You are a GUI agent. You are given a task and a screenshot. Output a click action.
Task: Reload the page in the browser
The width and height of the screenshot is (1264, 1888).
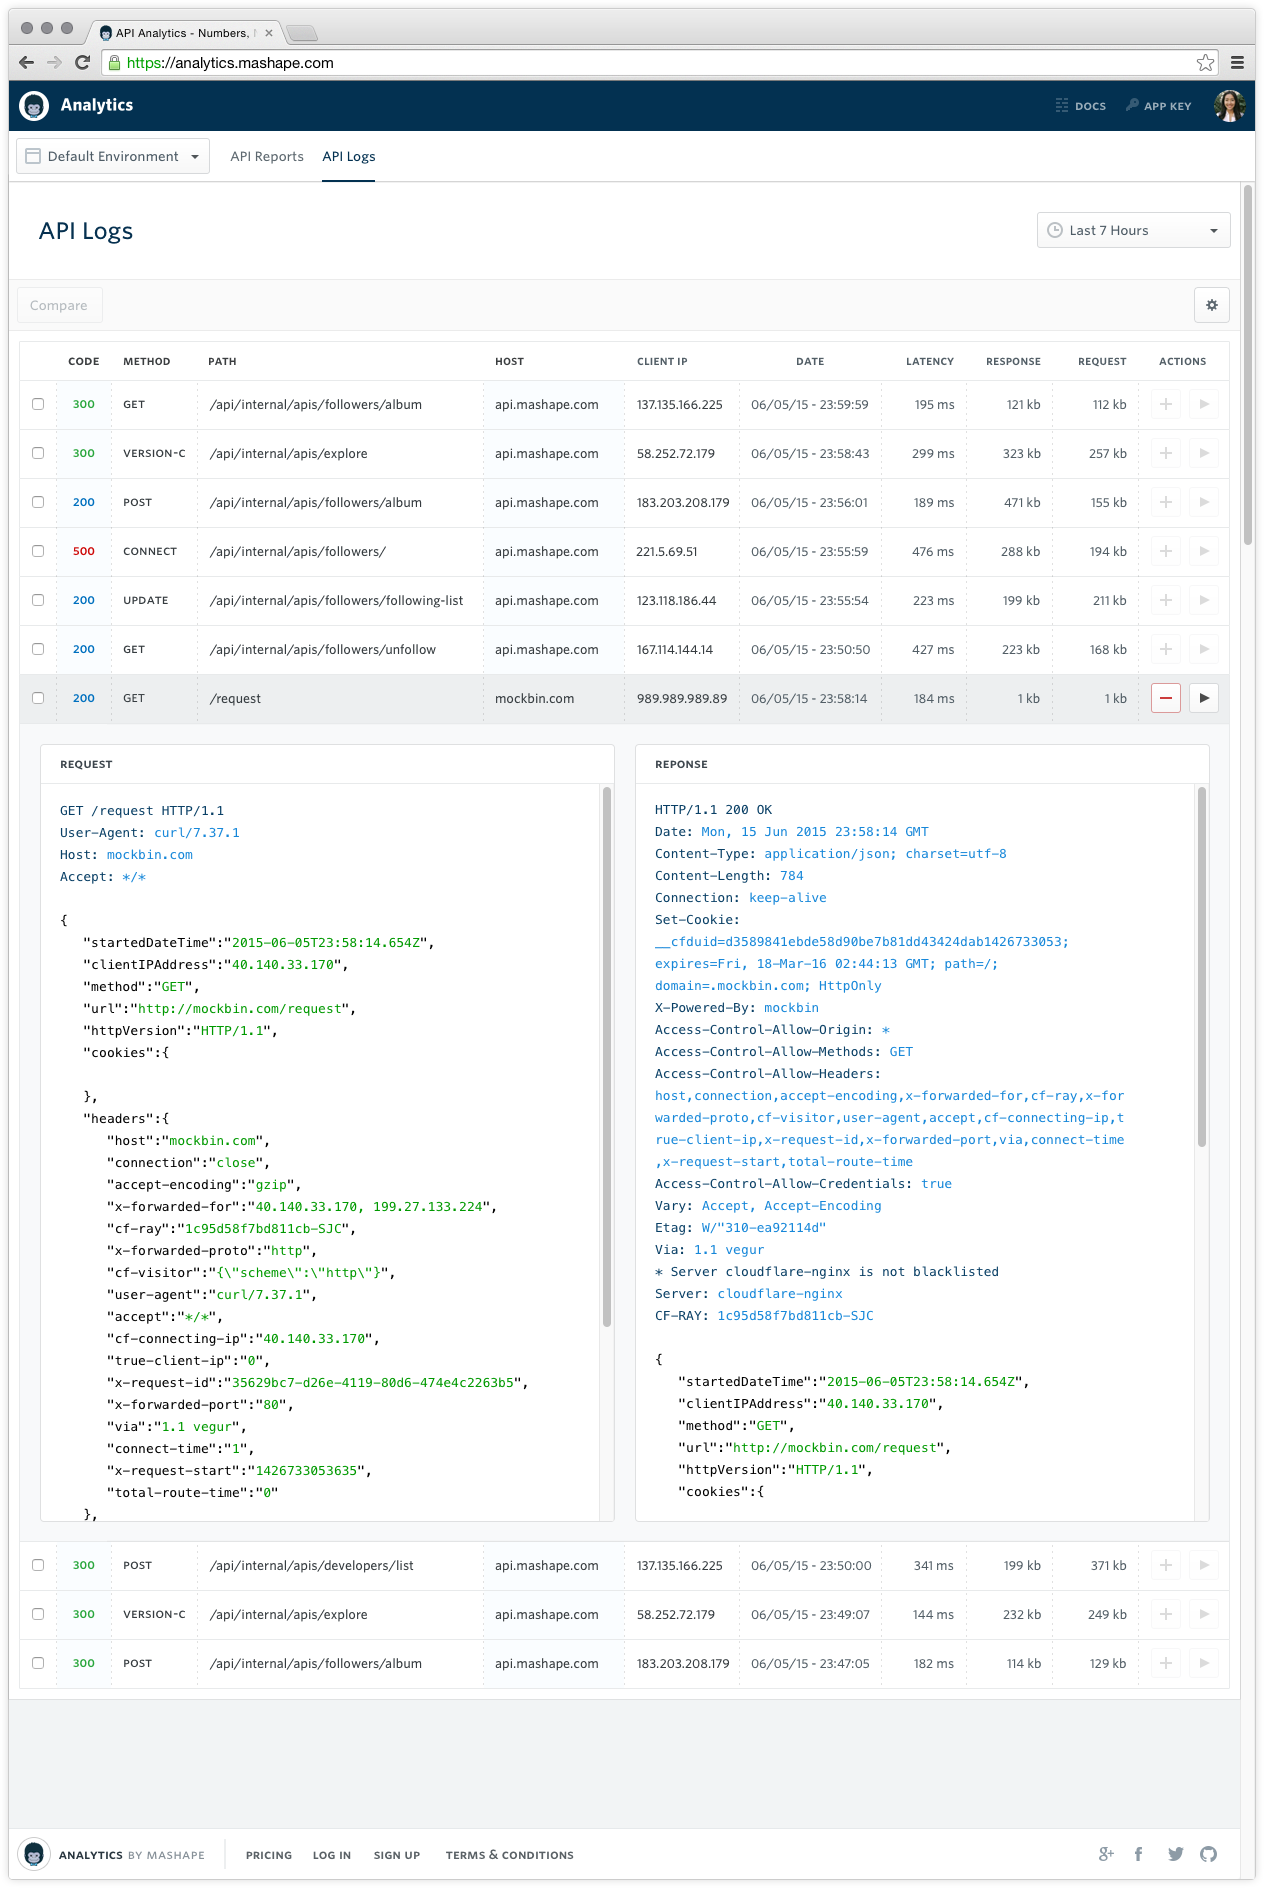coord(83,62)
